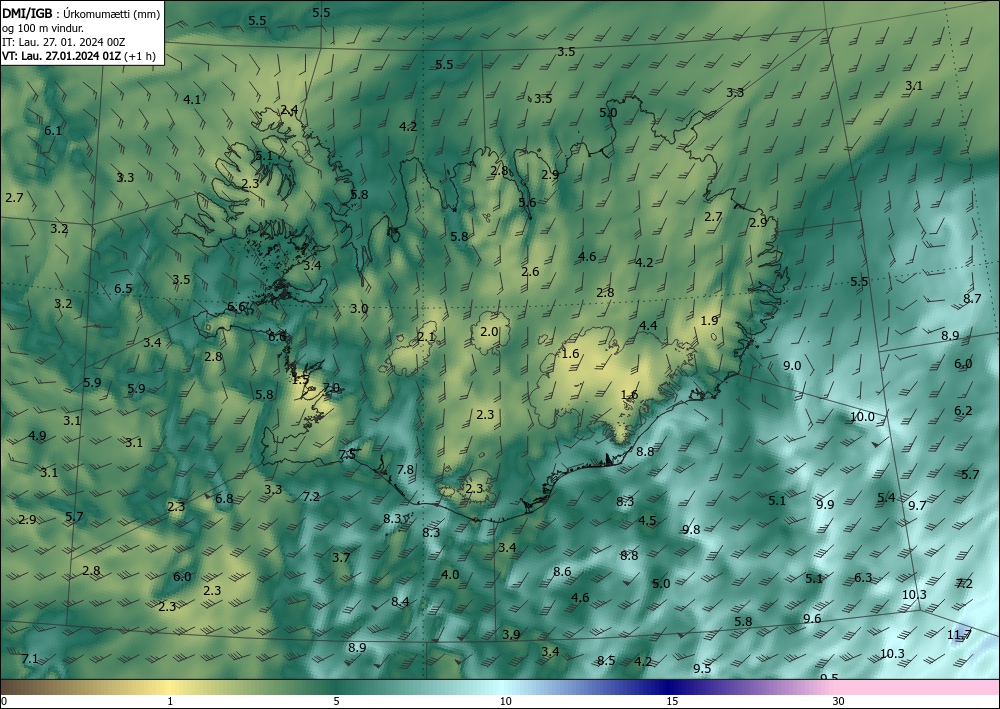This screenshot has width=1000, height=709.
Task: Click the map value 9.8
Action: (691, 530)
